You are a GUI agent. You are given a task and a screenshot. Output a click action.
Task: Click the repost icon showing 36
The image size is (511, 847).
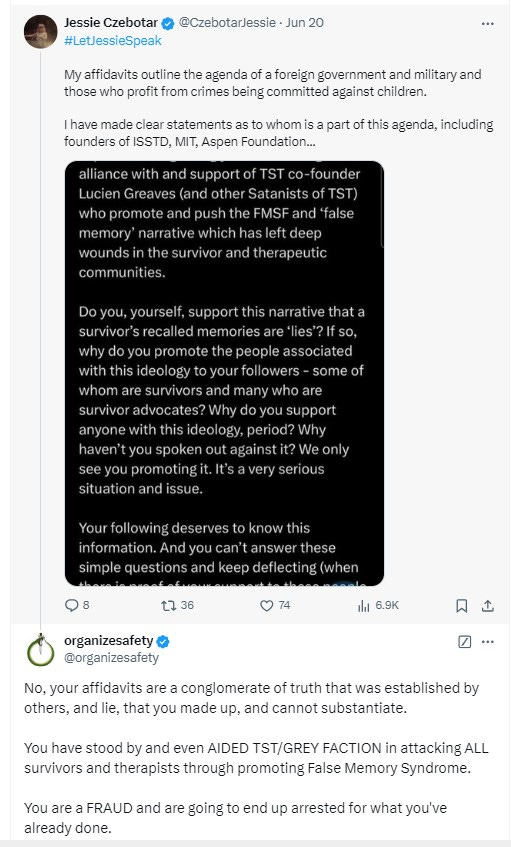(x=169, y=606)
